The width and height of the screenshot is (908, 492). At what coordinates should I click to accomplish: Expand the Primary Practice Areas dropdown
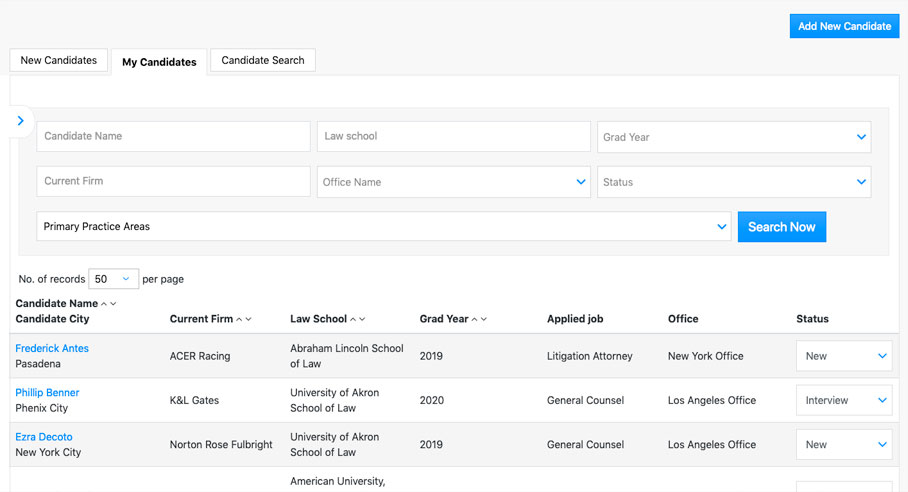point(384,227)
